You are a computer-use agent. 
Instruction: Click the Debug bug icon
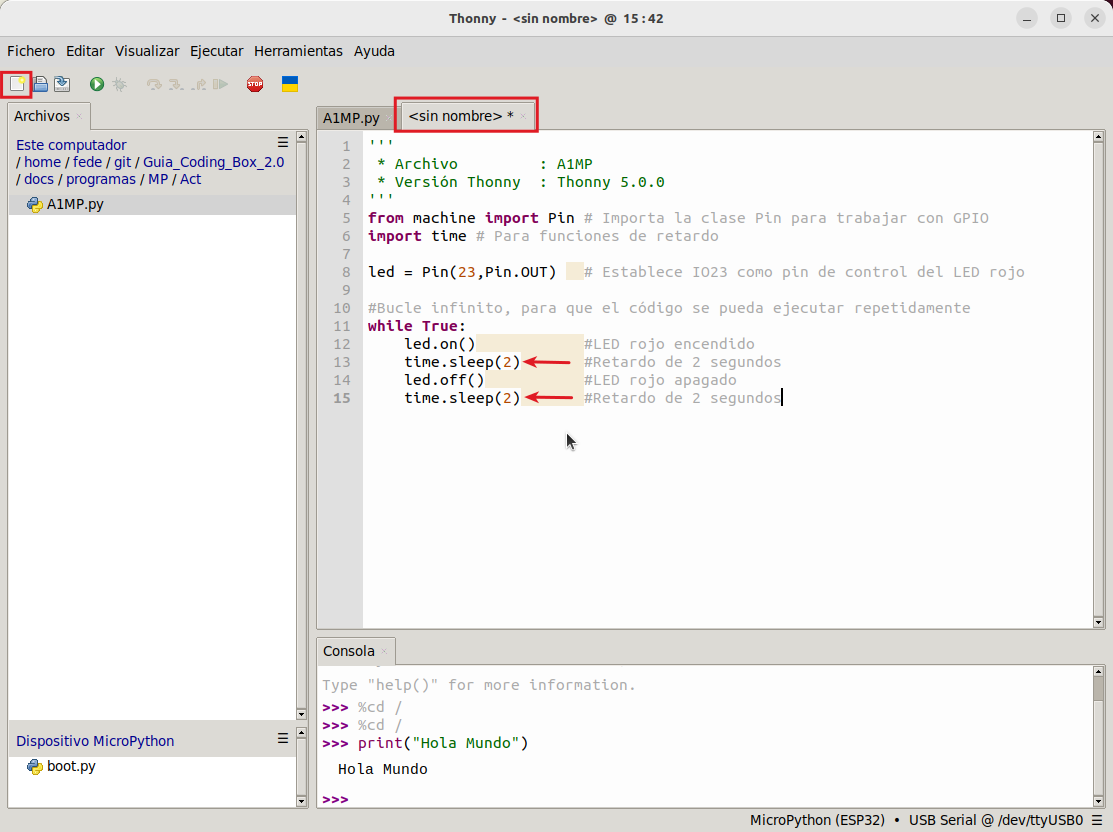coord(119,84)
